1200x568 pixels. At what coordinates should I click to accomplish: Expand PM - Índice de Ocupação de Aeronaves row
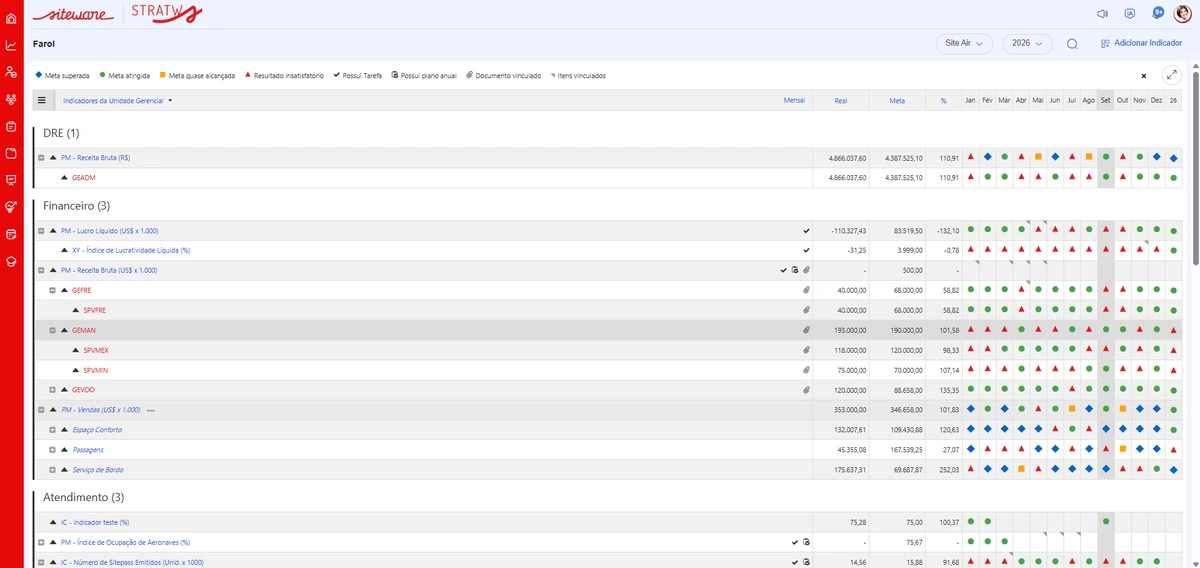pos(41,542)
